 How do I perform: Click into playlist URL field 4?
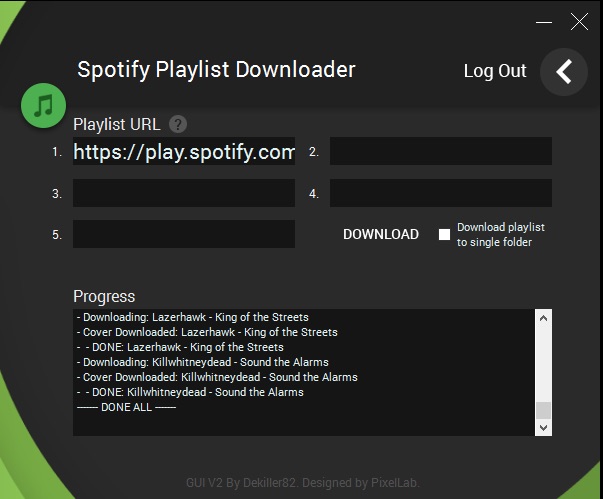coord(441,193)
